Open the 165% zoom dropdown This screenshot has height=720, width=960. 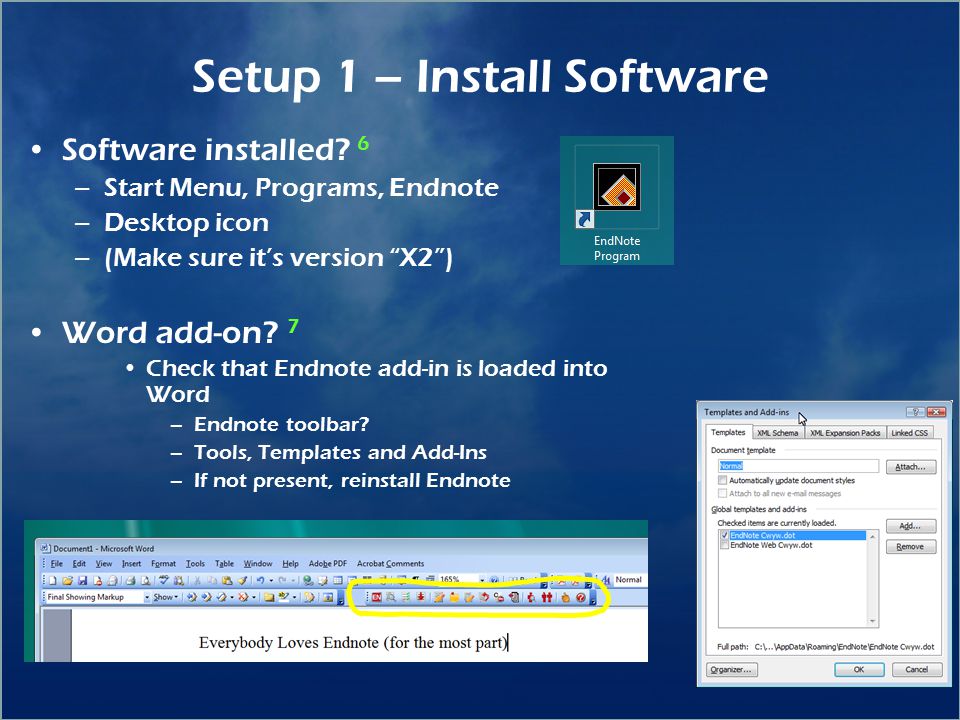[x=482, y=580]
